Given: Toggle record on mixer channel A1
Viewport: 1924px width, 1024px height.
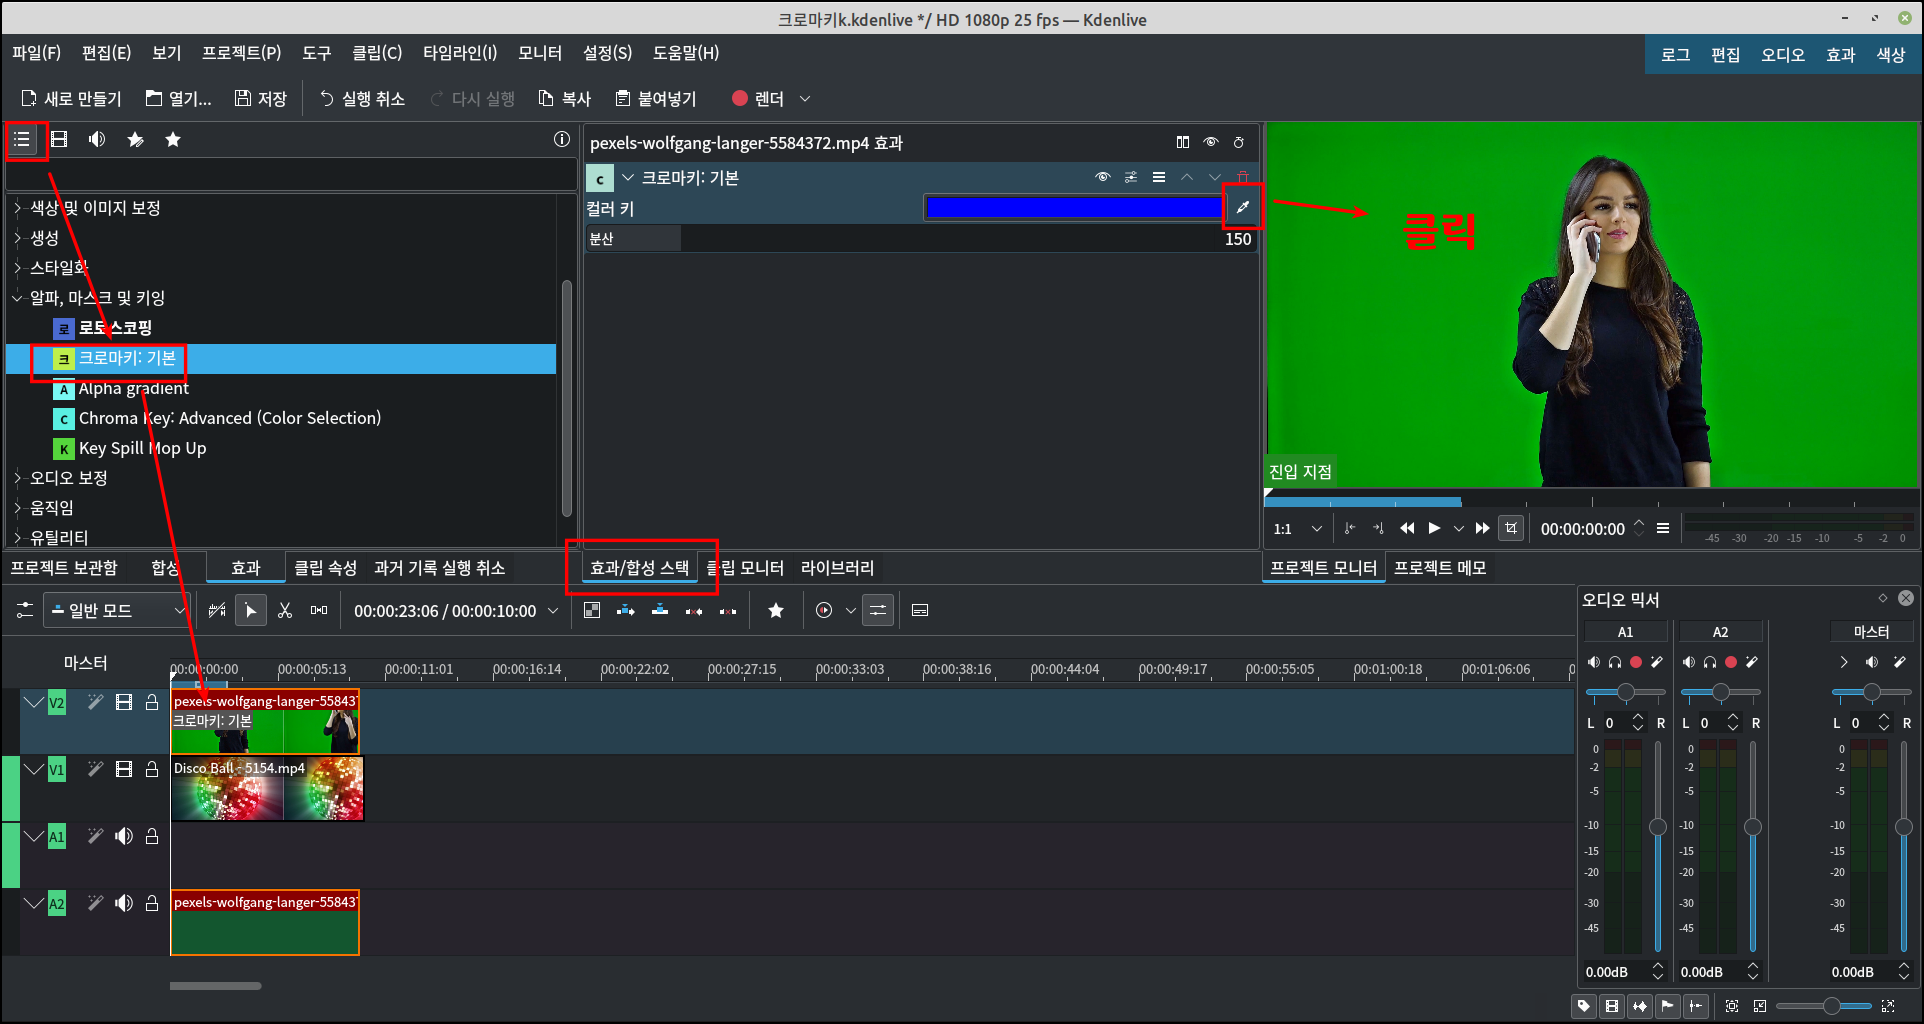Looking at the screenshot, I should tap(1636, 662).
